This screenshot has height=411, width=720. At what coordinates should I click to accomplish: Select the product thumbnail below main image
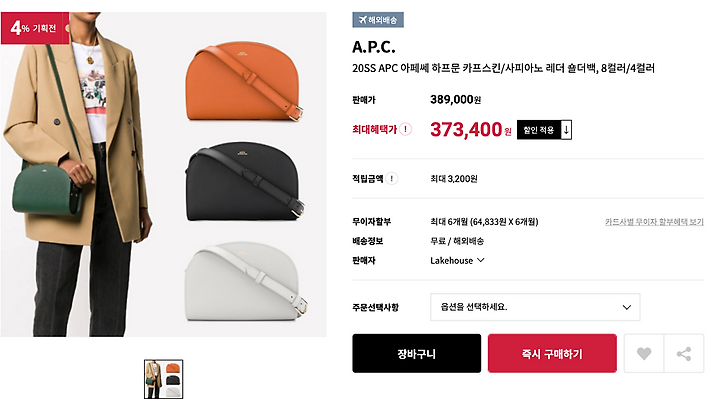tap(163, 379)
